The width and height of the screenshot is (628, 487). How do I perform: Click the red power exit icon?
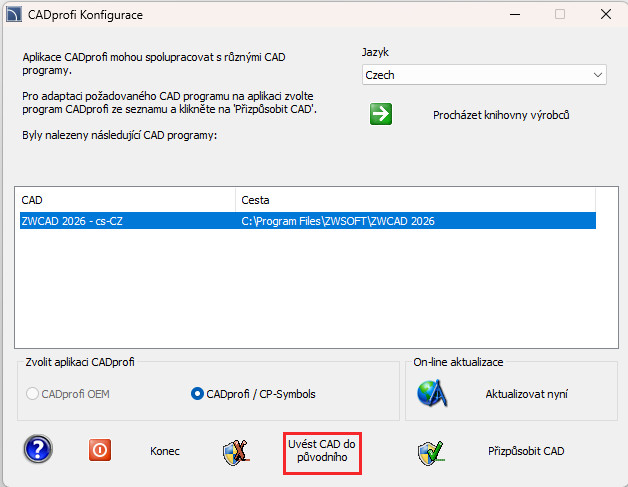pos(100,450)
